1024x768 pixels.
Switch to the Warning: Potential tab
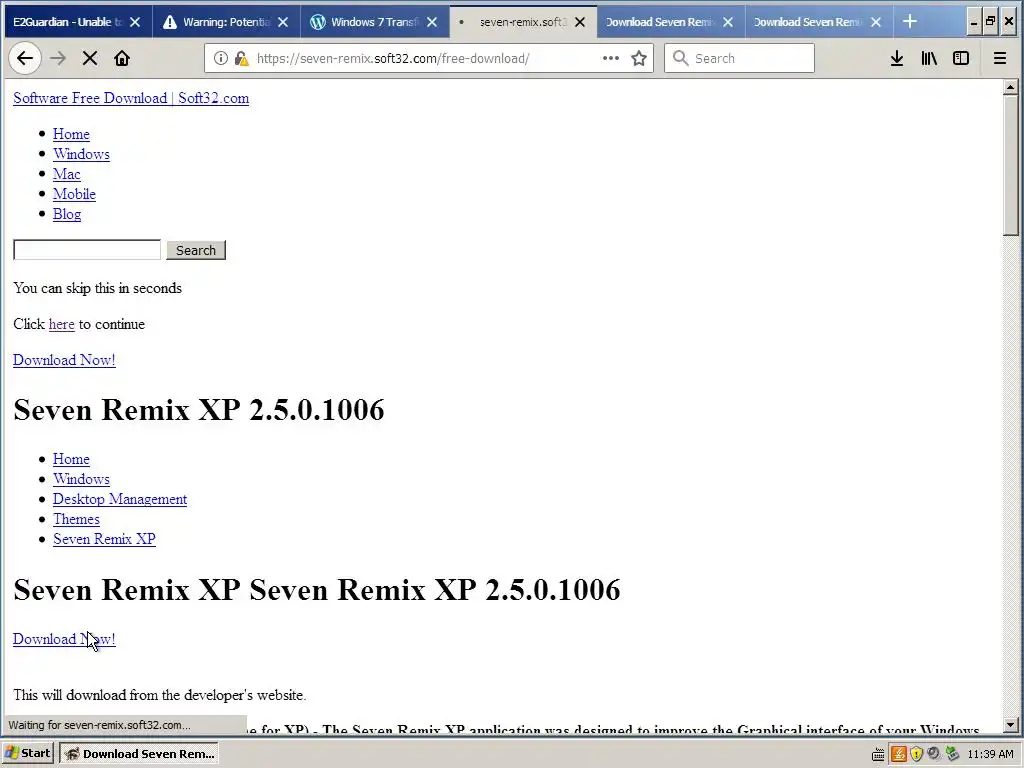click(226, 22)
